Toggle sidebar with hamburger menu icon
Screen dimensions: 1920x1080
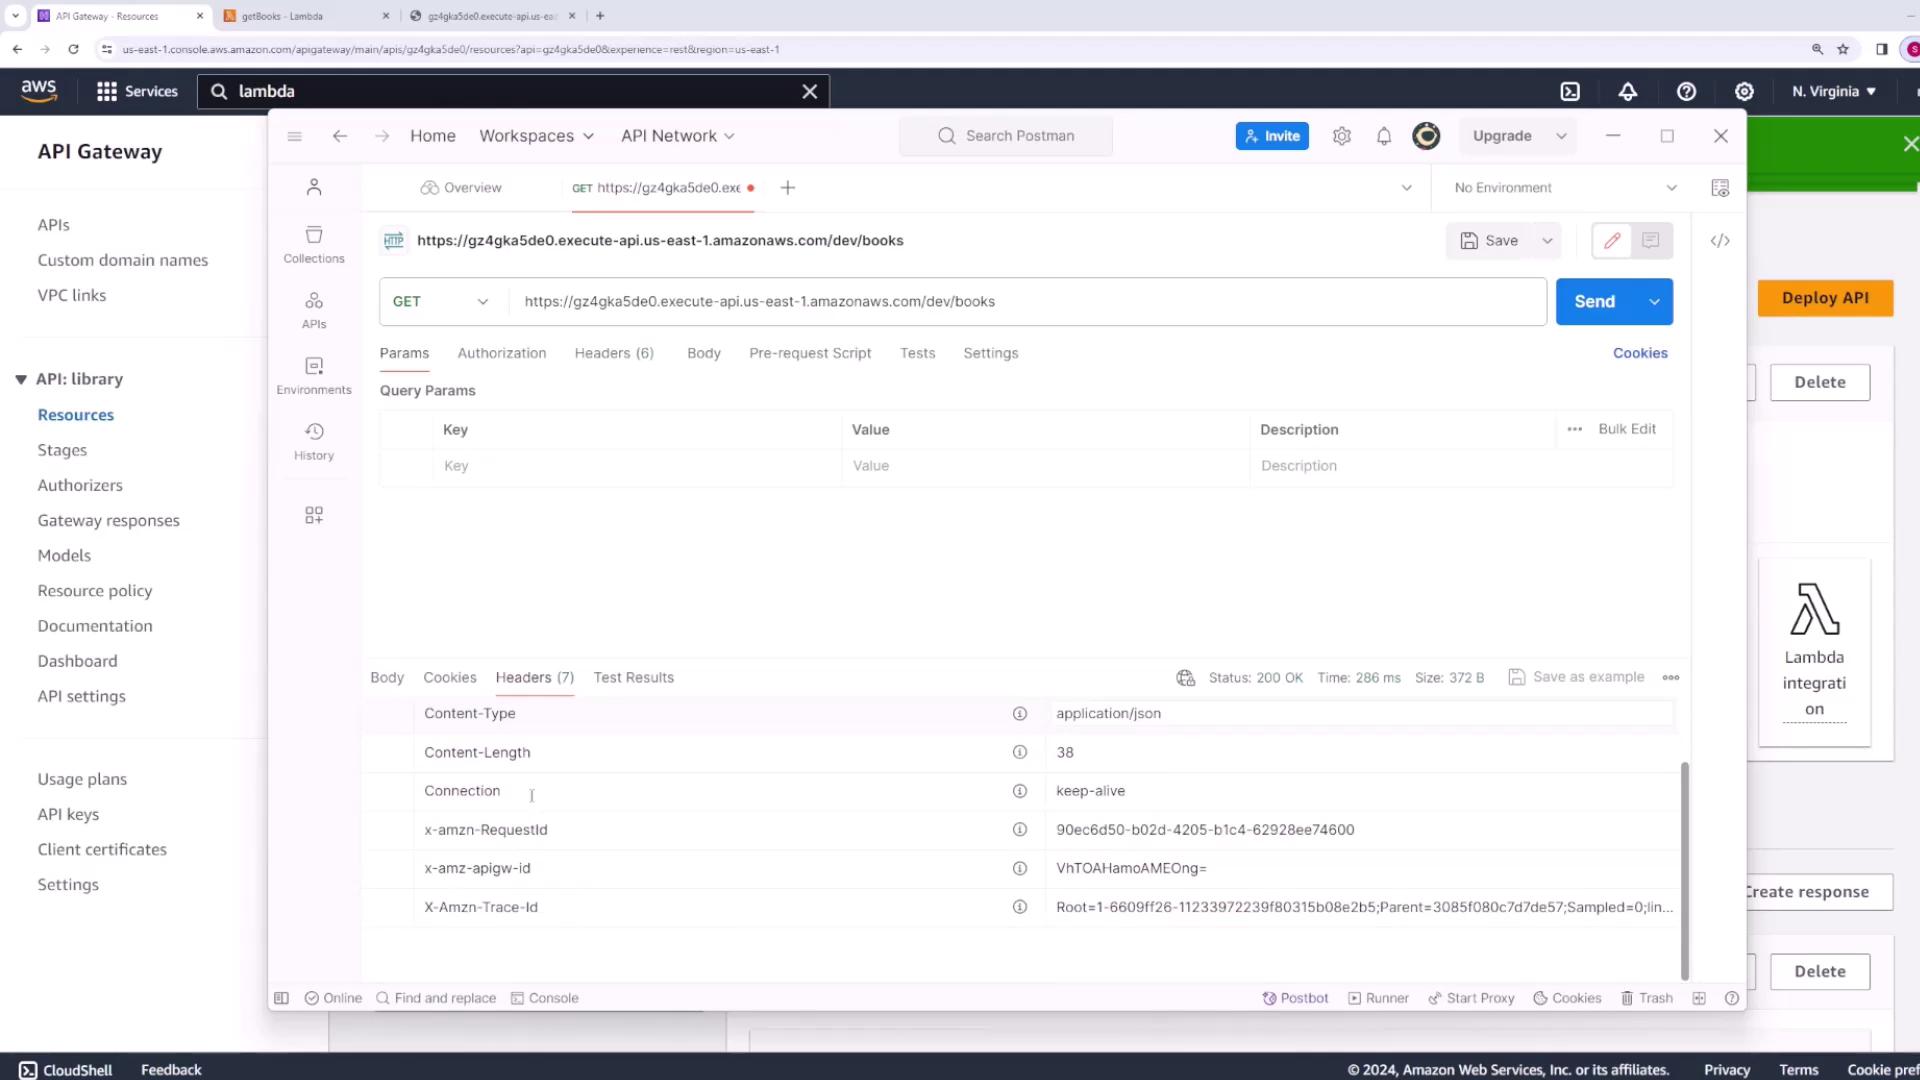click(x=294, y=136)
